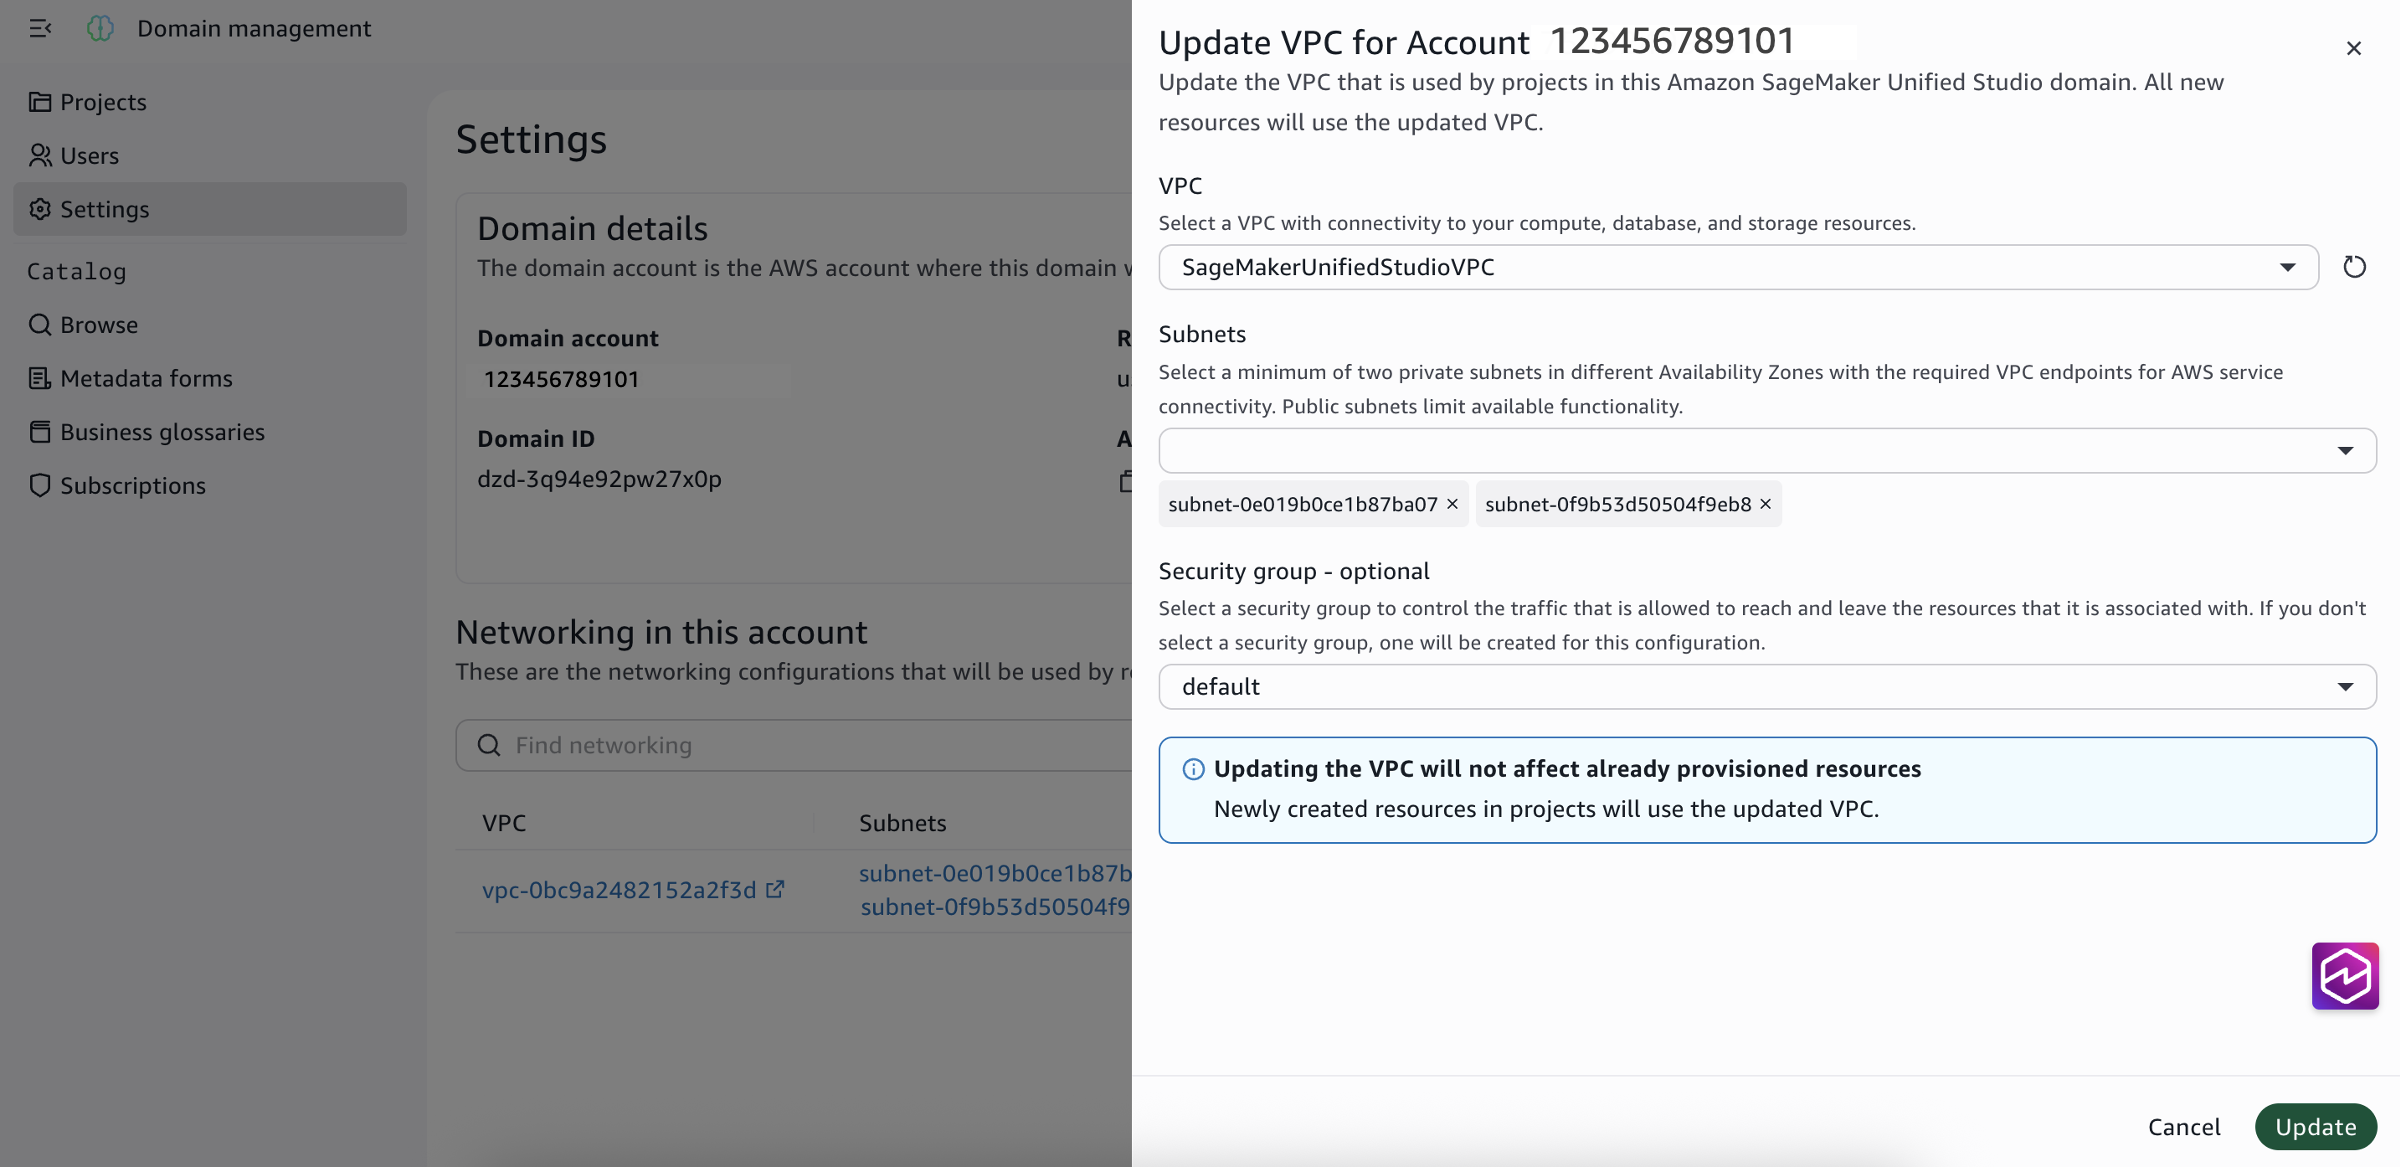Click the Users people icon
Screen dimensions: 2400x1170
[40, 156]
